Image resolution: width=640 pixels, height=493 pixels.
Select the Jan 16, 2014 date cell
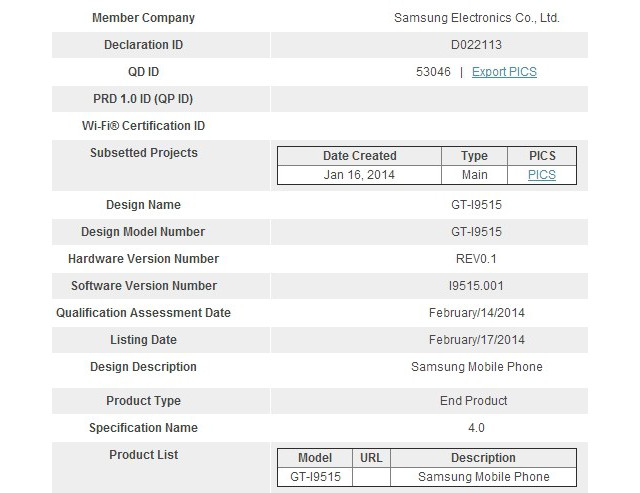(x=359, y=175)
